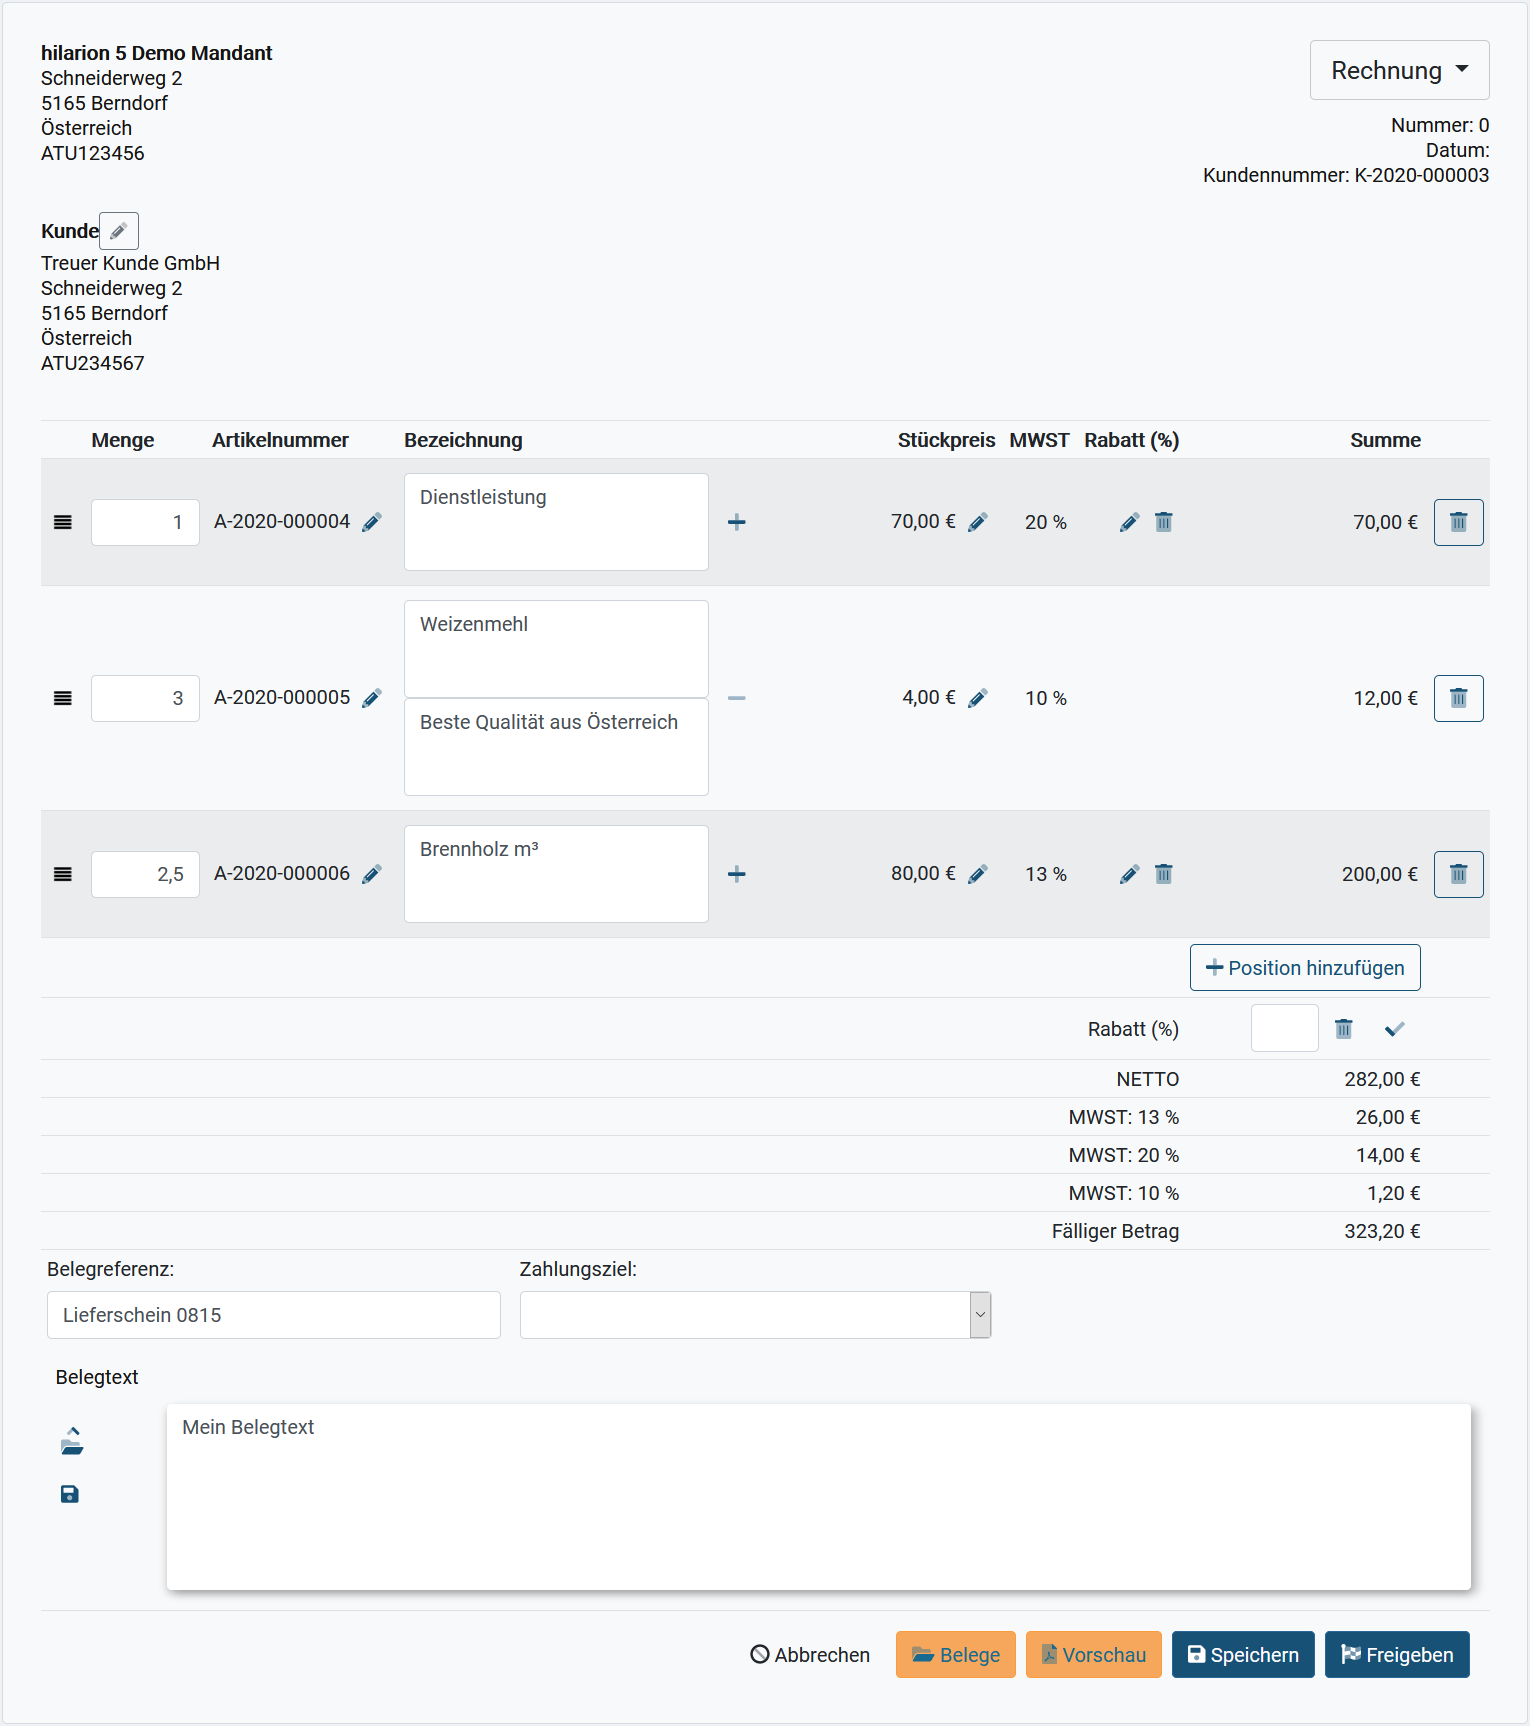Click Speichern to save invoice

1243,1655
